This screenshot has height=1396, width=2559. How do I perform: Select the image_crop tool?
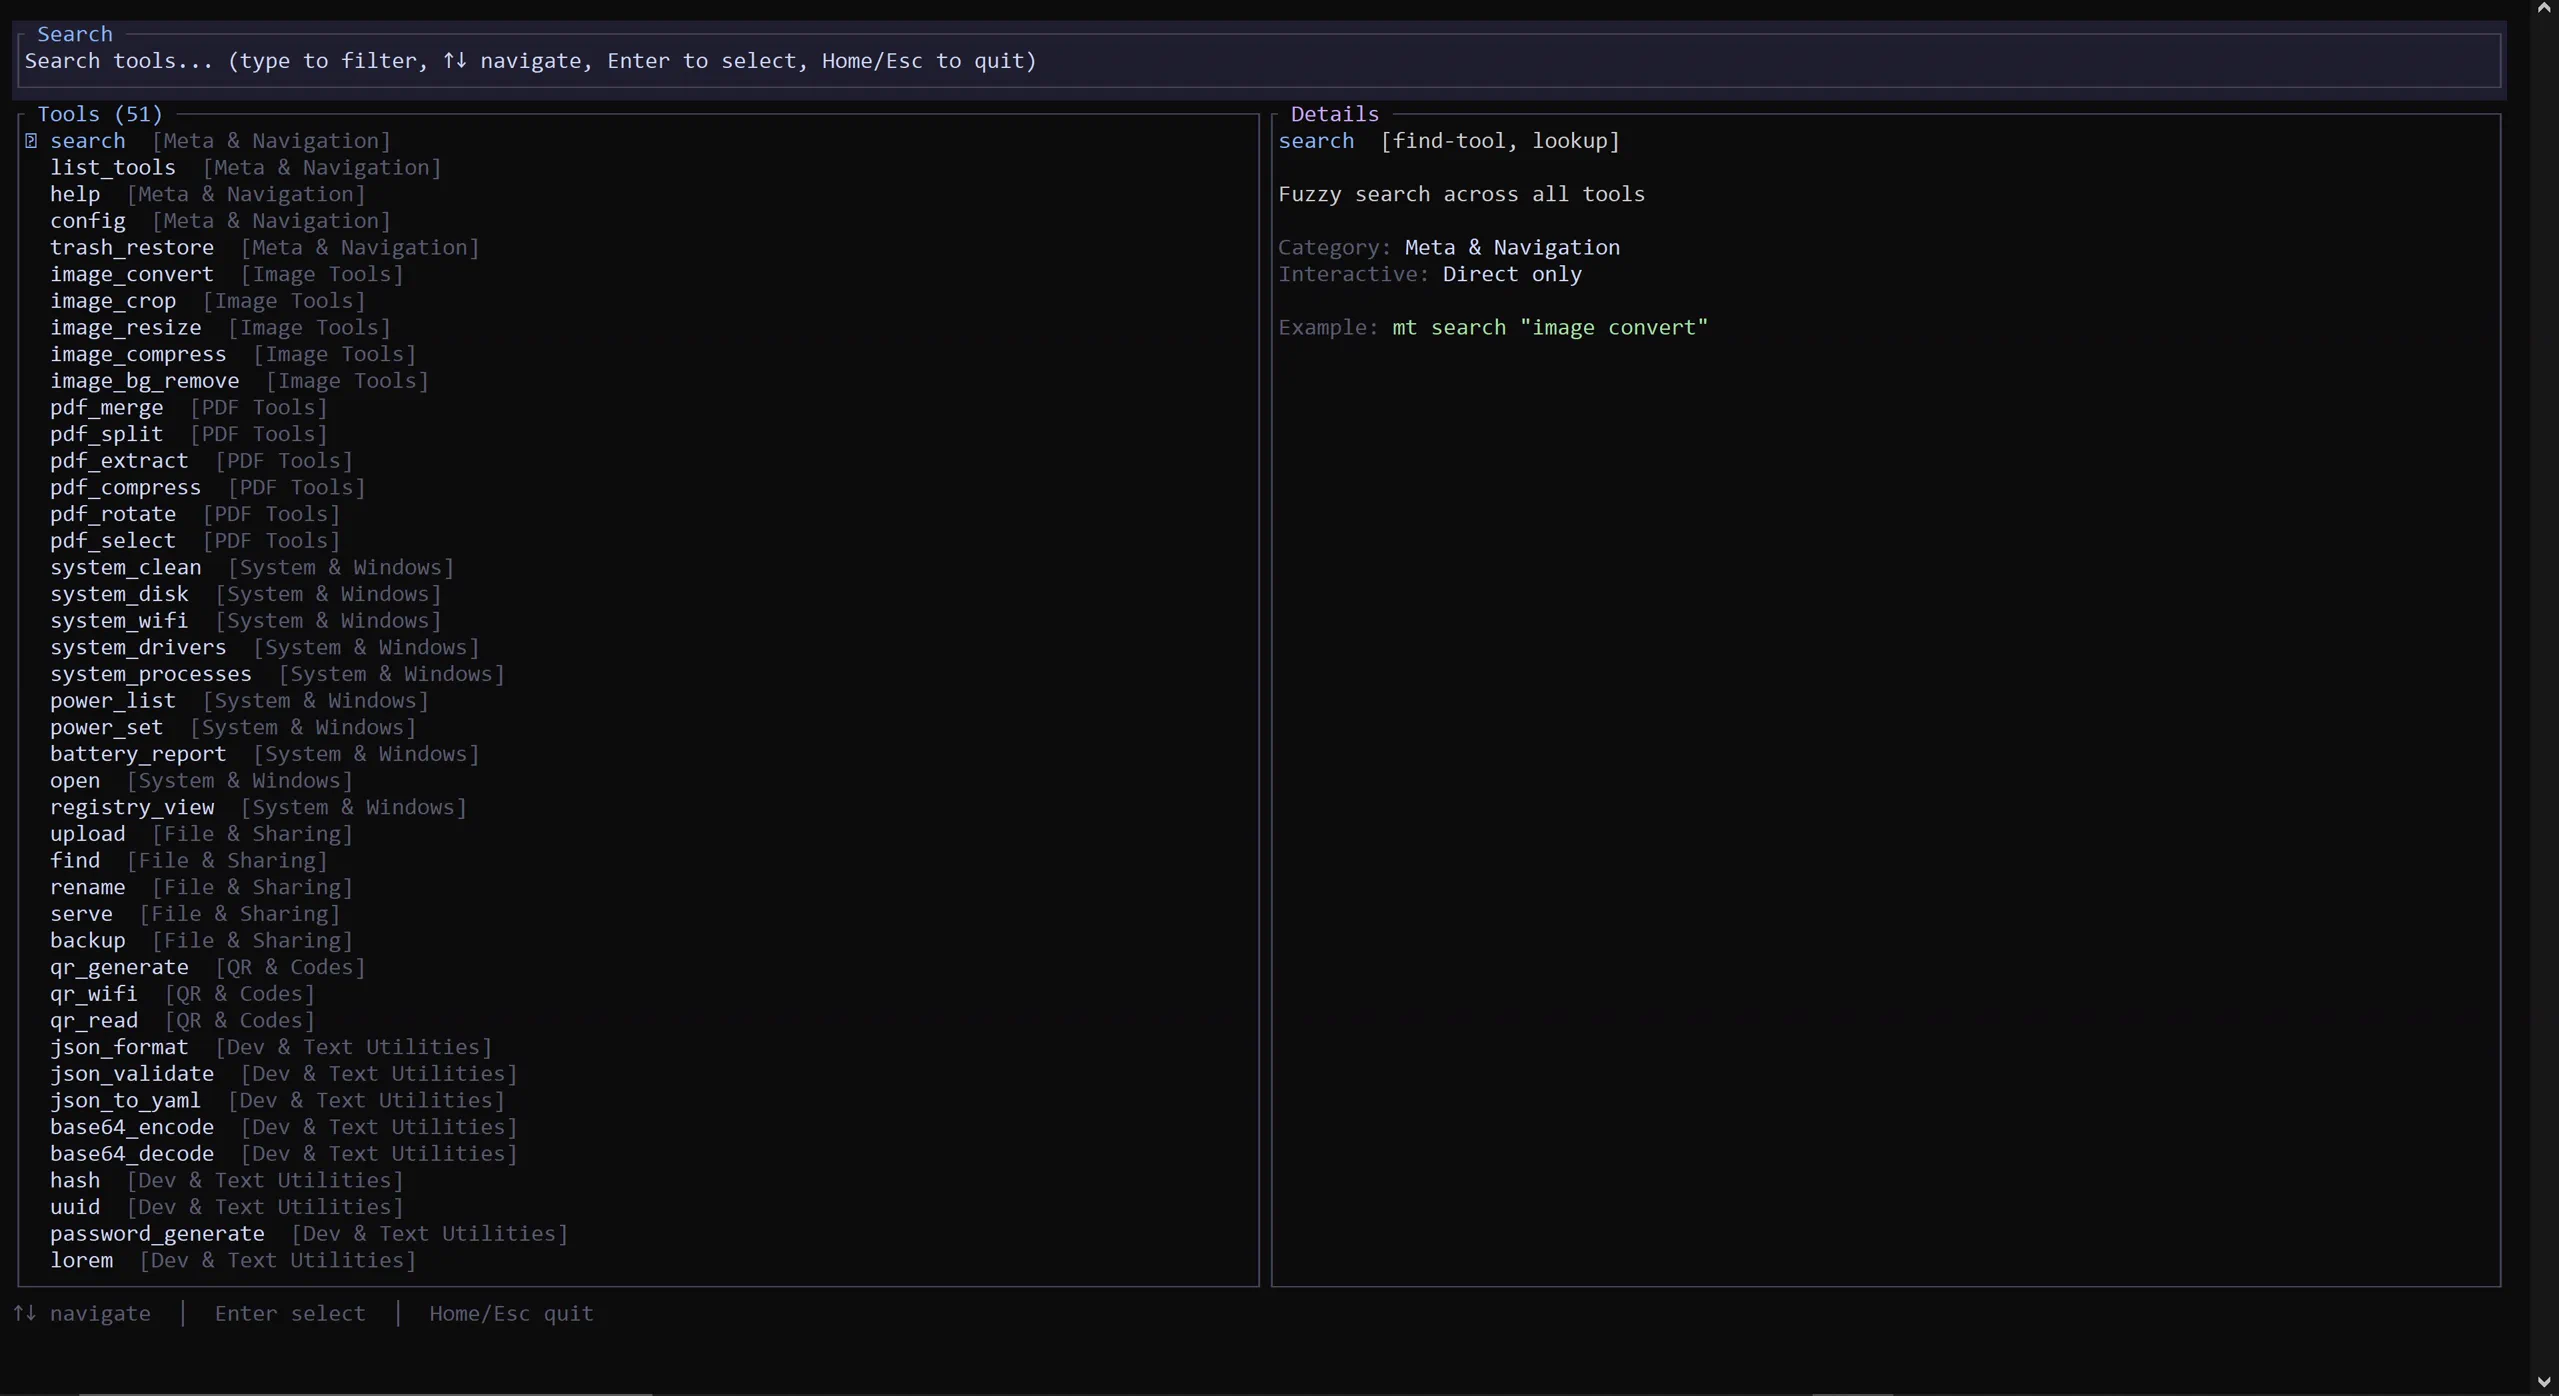pos(638,301)
